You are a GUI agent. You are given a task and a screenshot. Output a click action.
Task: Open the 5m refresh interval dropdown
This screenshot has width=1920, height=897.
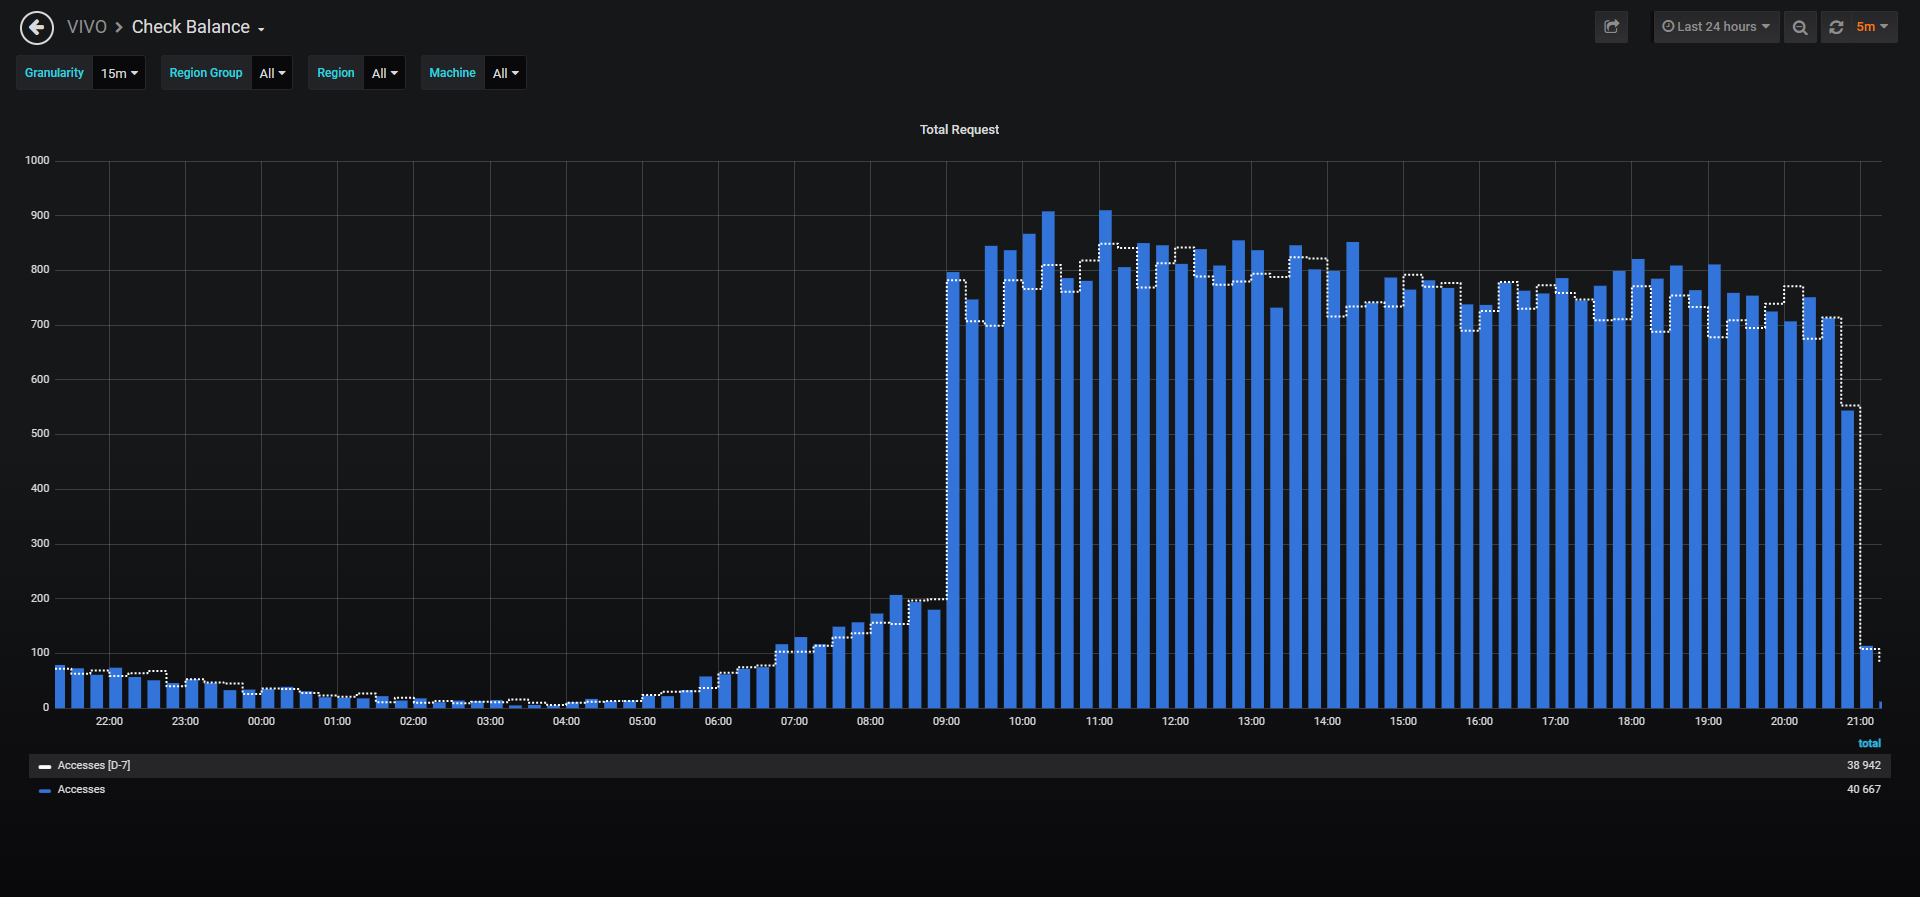pos(1872,27)
